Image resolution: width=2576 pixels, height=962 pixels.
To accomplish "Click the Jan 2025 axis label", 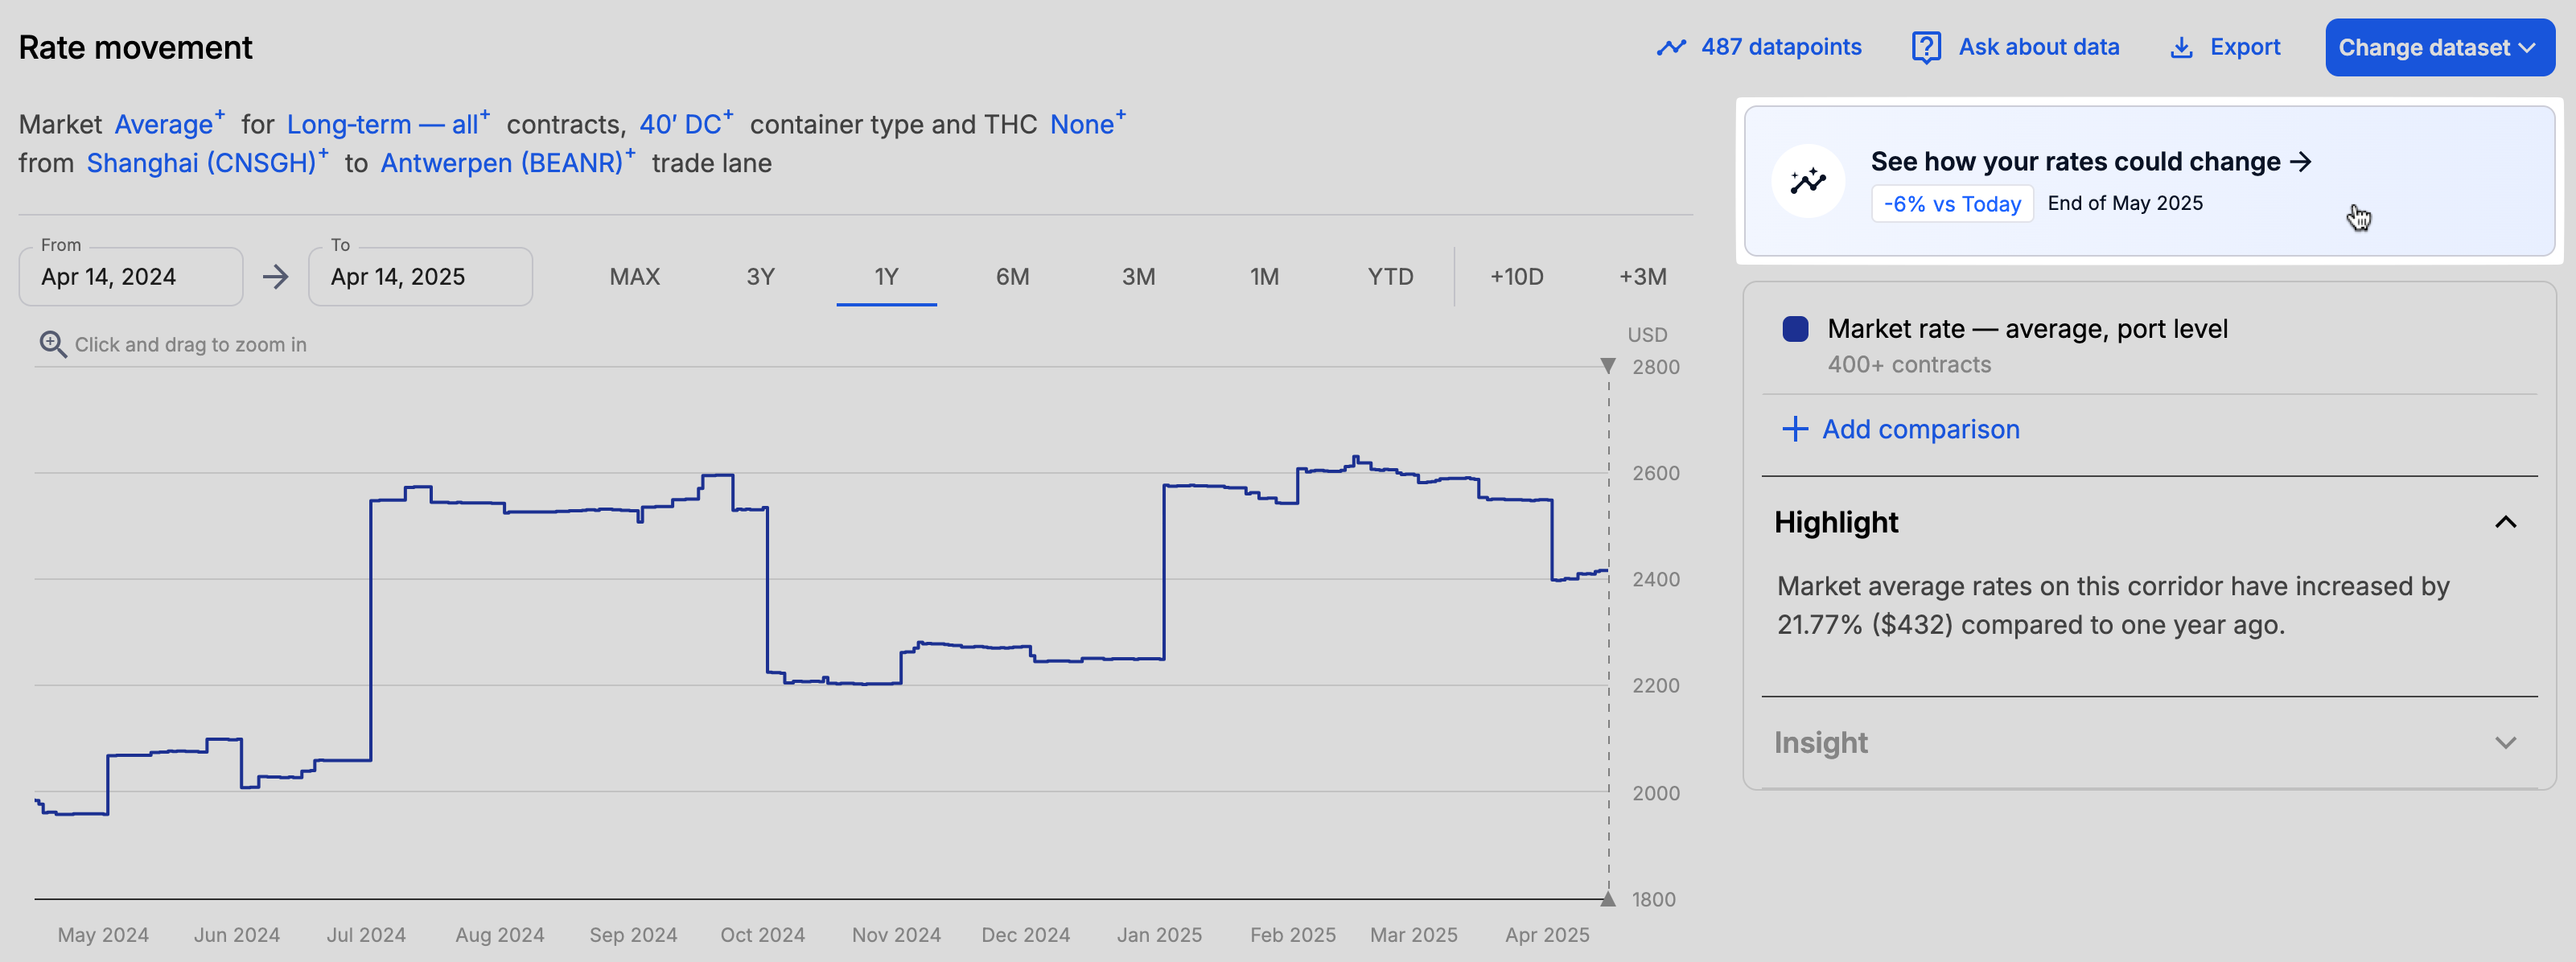I will coord(1159,935).
